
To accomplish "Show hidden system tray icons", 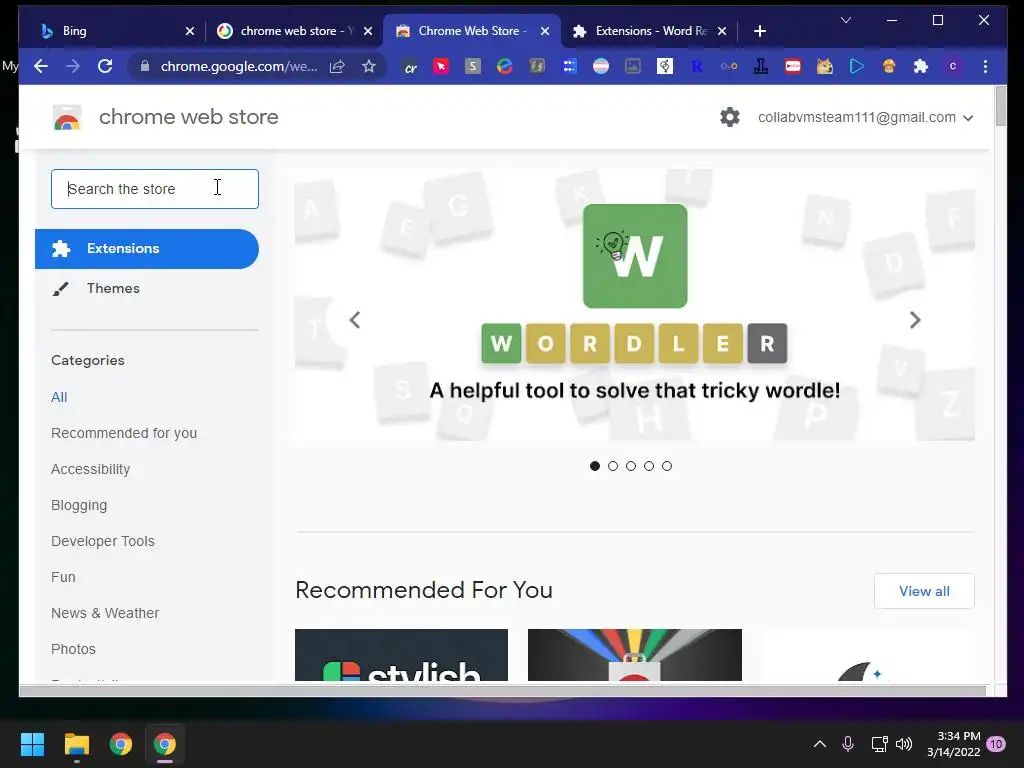I will (x=820, y=744).
